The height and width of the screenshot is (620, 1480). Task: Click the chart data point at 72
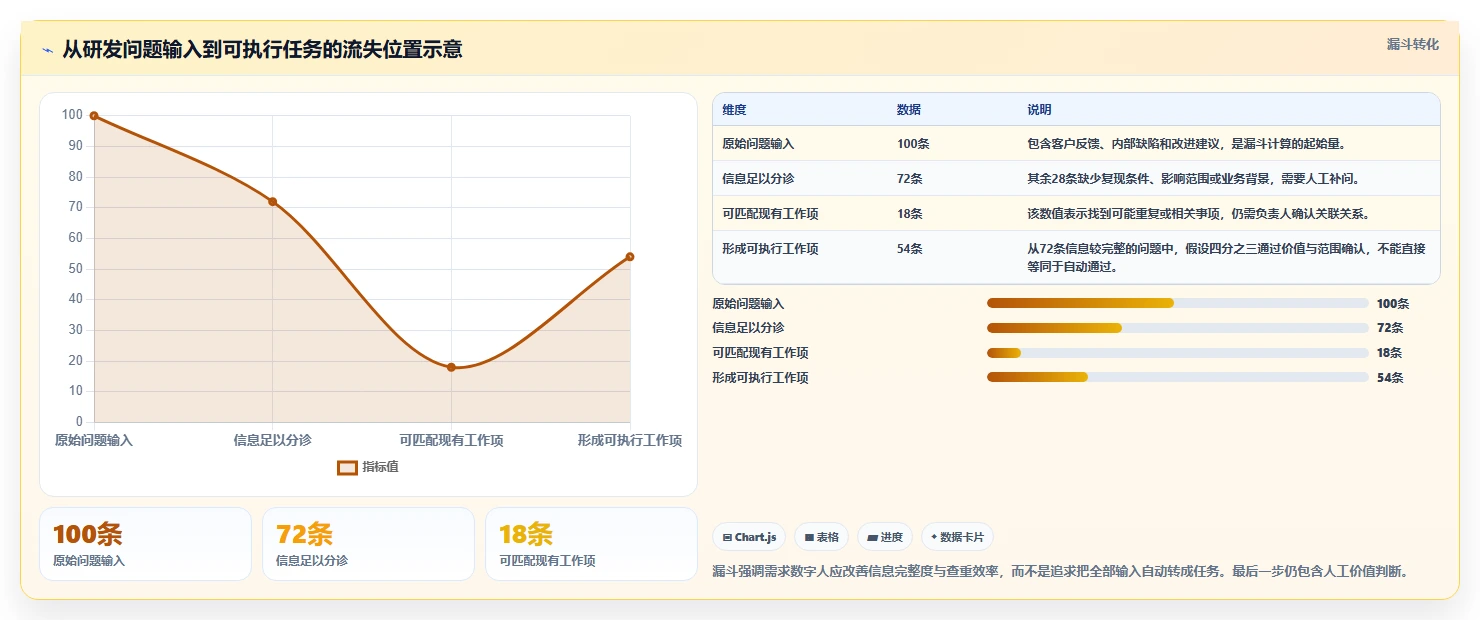click(272, 202)
